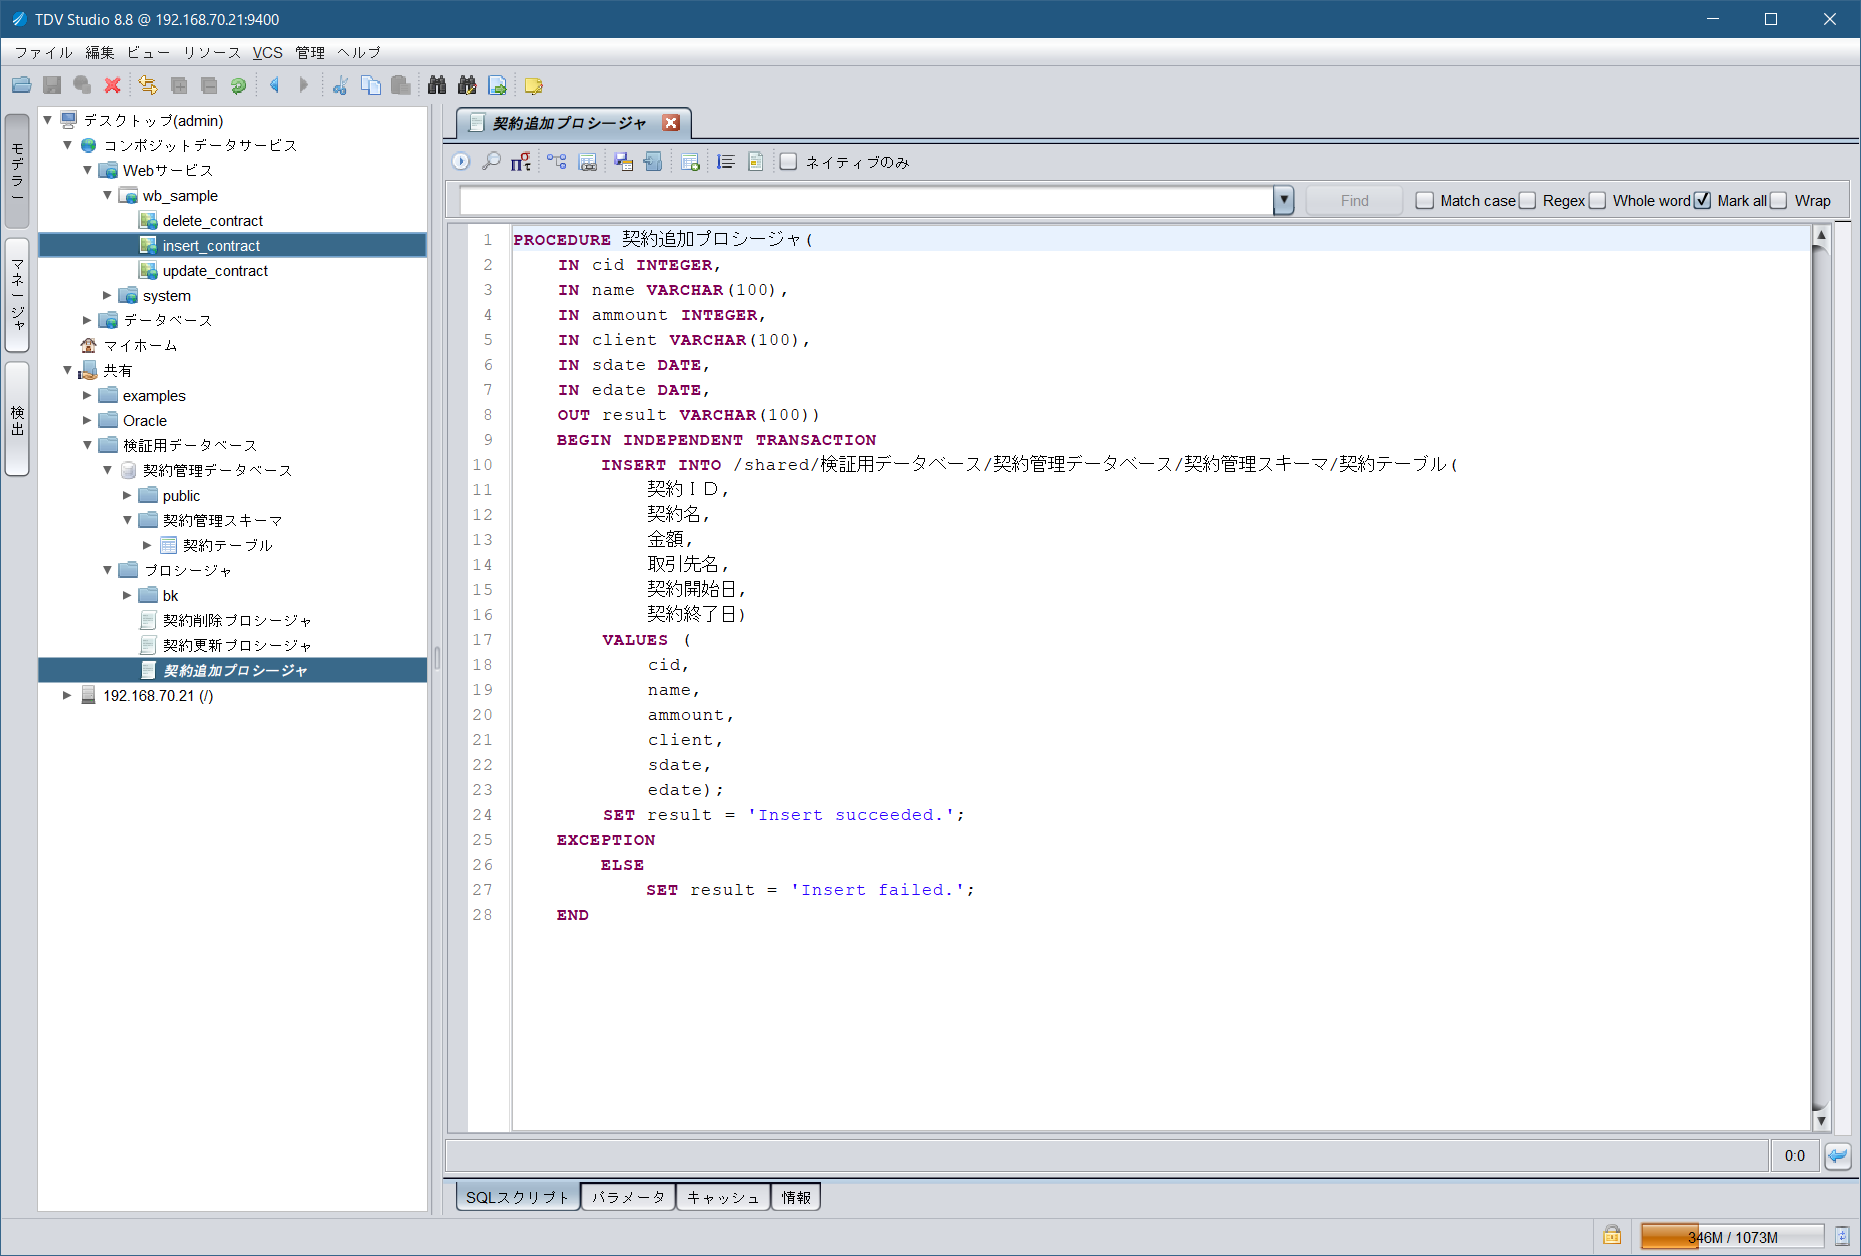Click the editor vertical scrollbar down arrow

coord(1821,1121)
